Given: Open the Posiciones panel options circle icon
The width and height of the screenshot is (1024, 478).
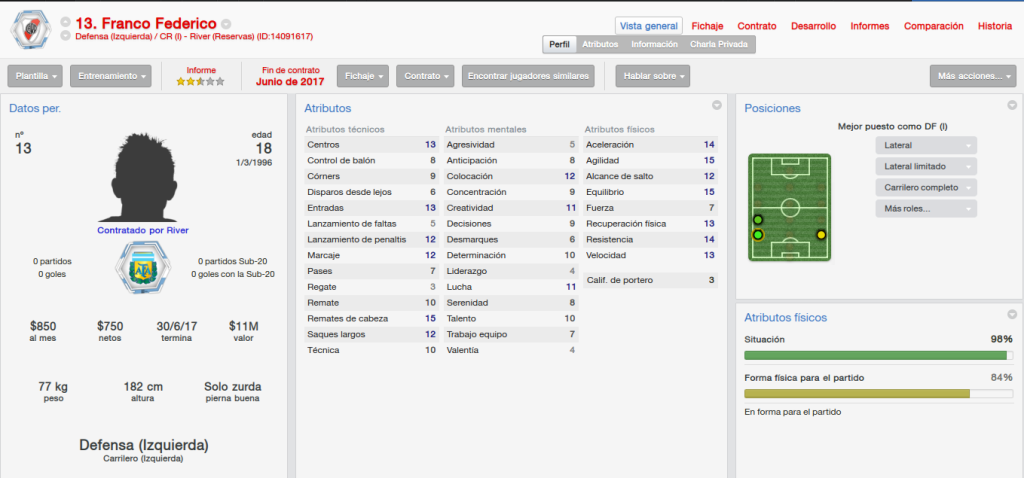Looking at the screenshot, I should pyautogui.click(x=1012, y=105).
